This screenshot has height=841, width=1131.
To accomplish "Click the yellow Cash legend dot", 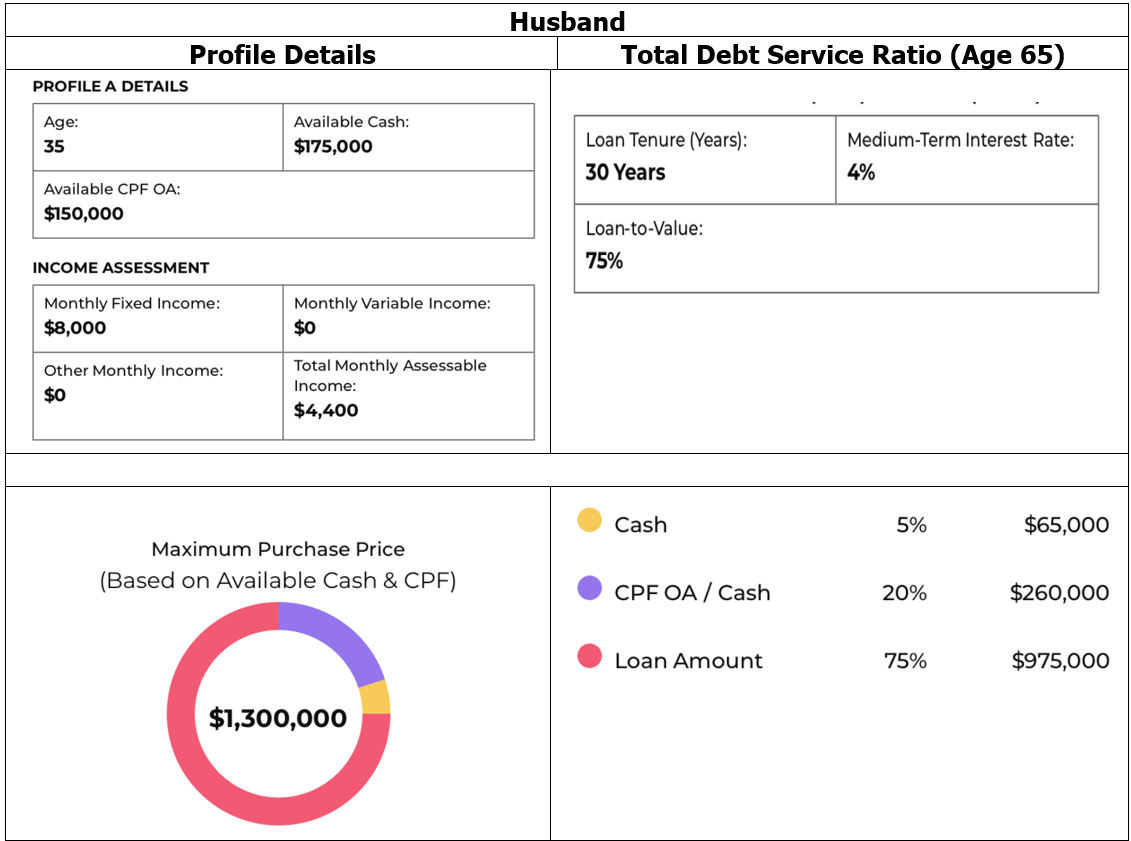I will tap(590, 521).
